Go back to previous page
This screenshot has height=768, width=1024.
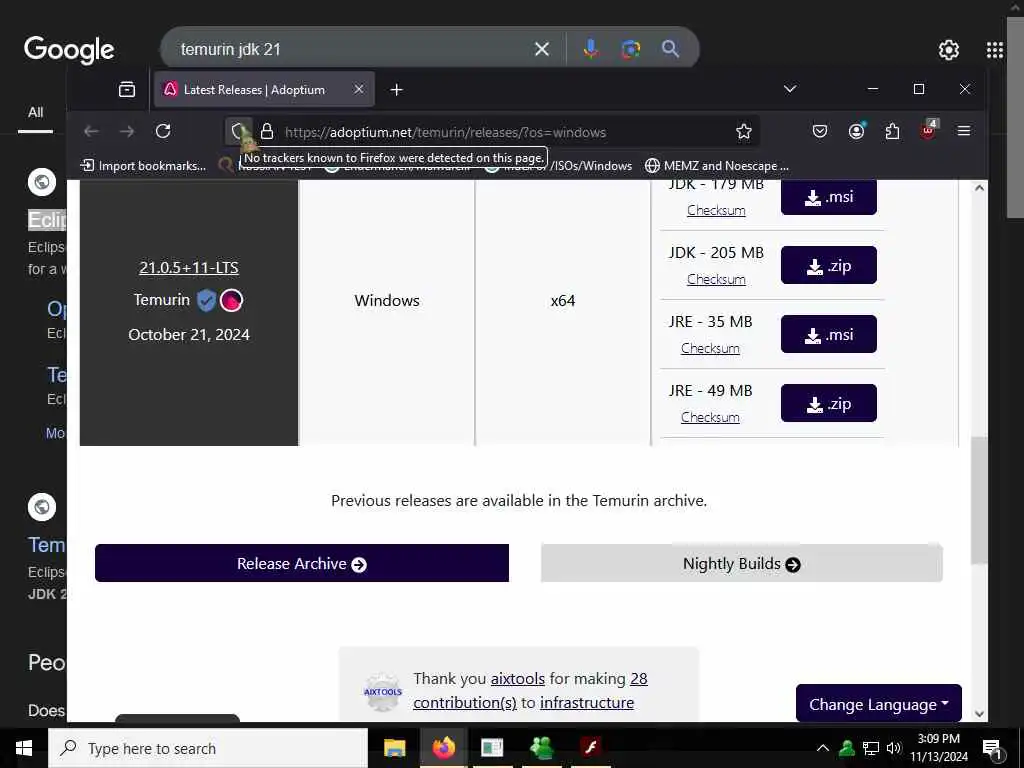point(91,131)
